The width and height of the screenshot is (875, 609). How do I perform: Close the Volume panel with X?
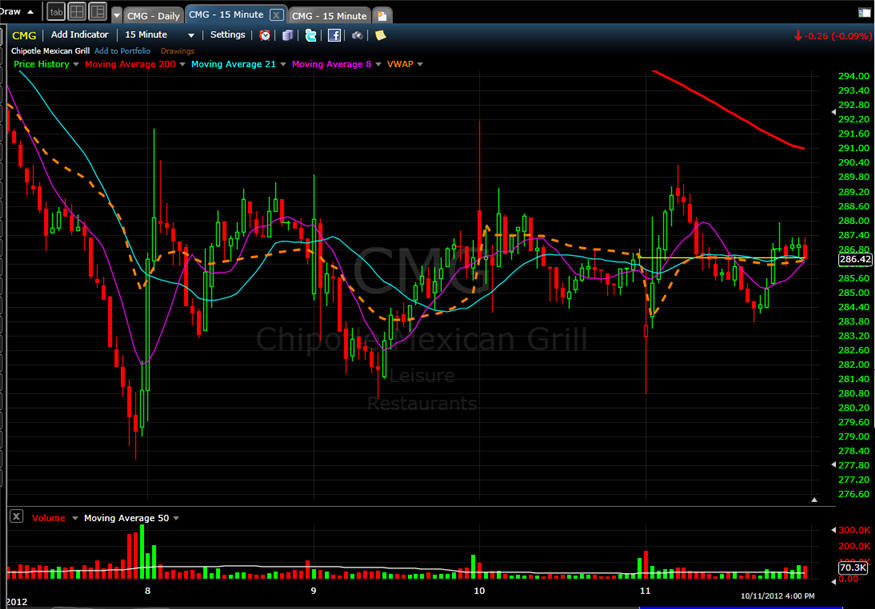pyautogui.click(x=17, y=516)
